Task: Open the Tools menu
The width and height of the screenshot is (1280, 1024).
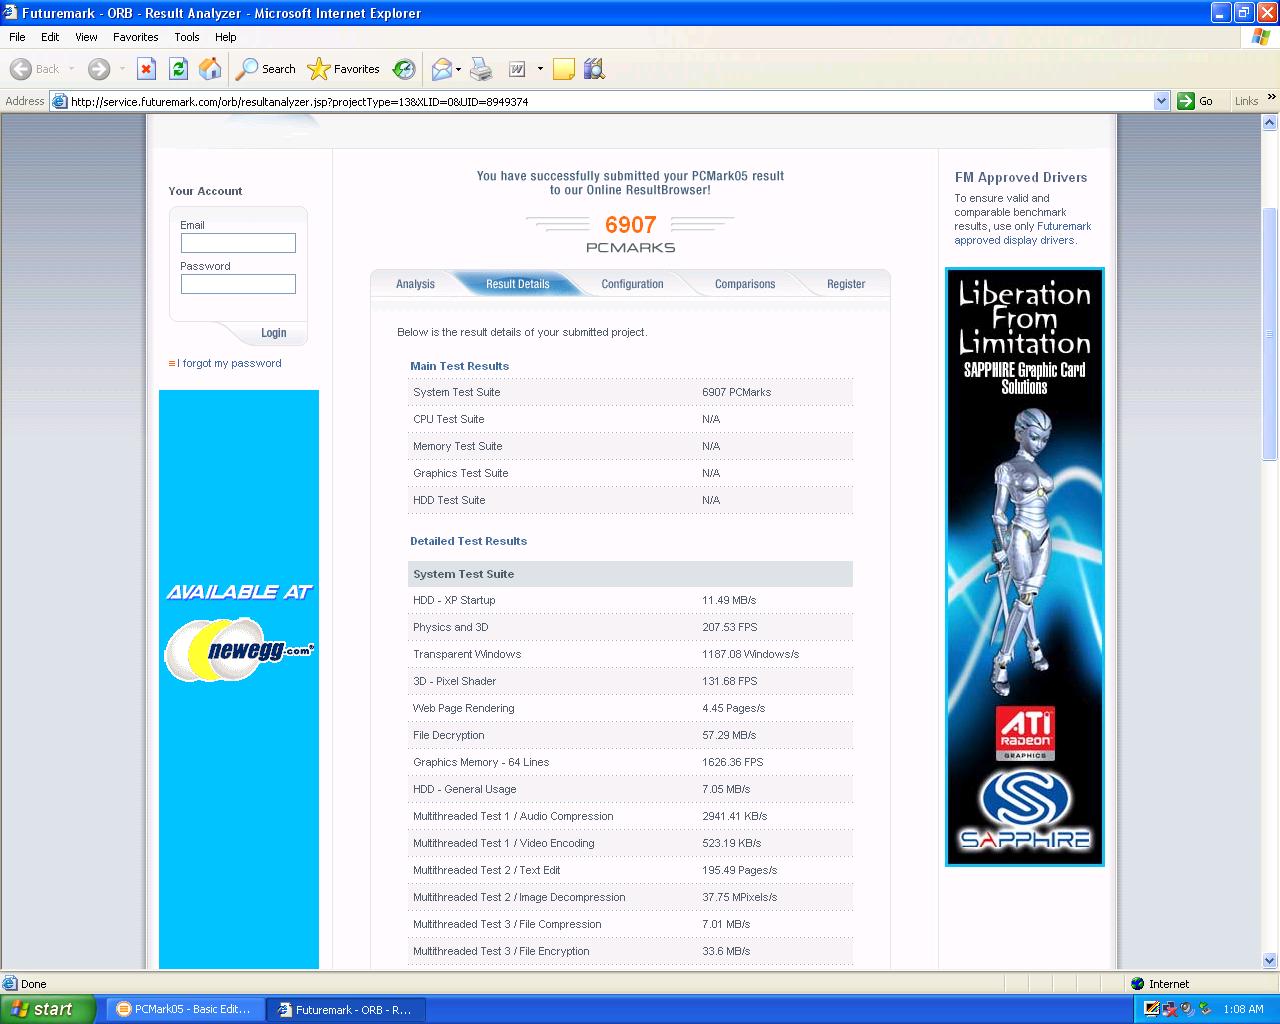Action: [x=187, y=37]
